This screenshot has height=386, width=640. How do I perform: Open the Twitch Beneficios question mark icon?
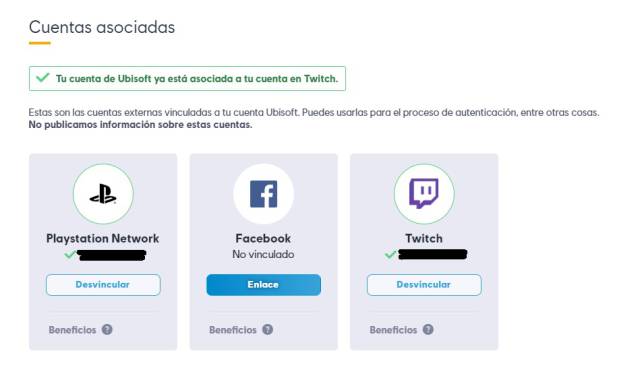pyautogui.click(x=428, y=329)
